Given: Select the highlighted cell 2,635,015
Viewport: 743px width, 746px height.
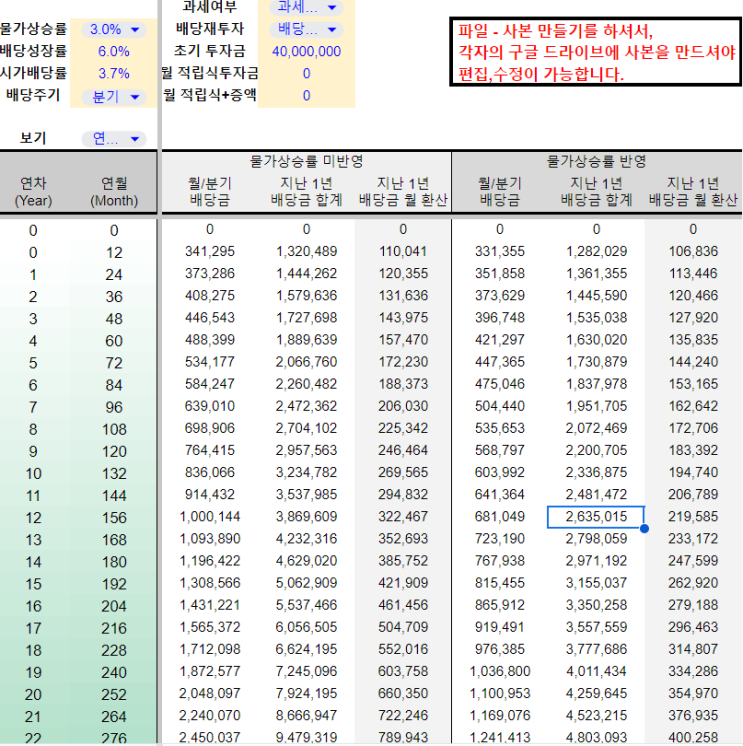Looking at the screenshot, I should pyautogui.click(x=596, y=517).
